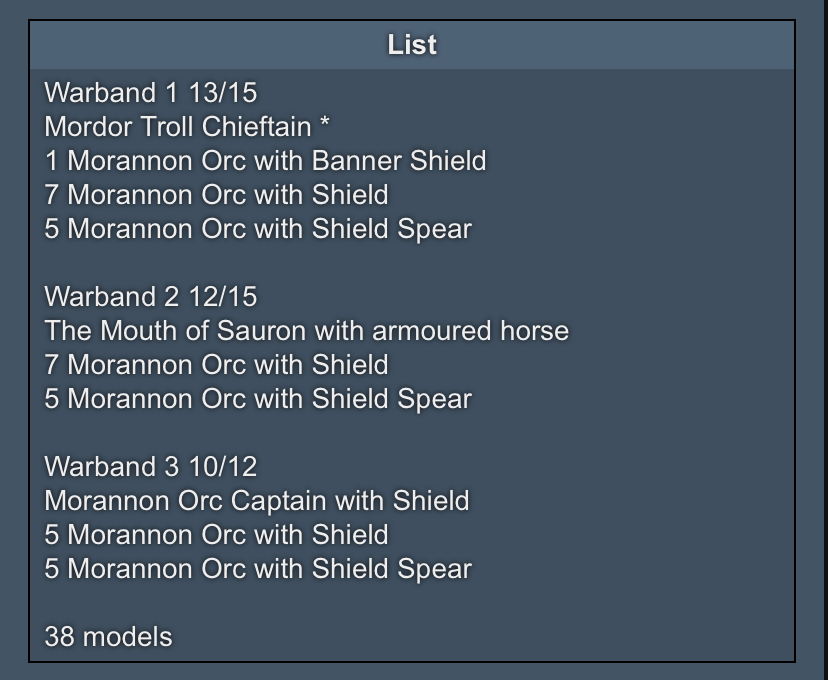Select Warband 2's 7 Morannon Orc with Shield

(217, 365)
